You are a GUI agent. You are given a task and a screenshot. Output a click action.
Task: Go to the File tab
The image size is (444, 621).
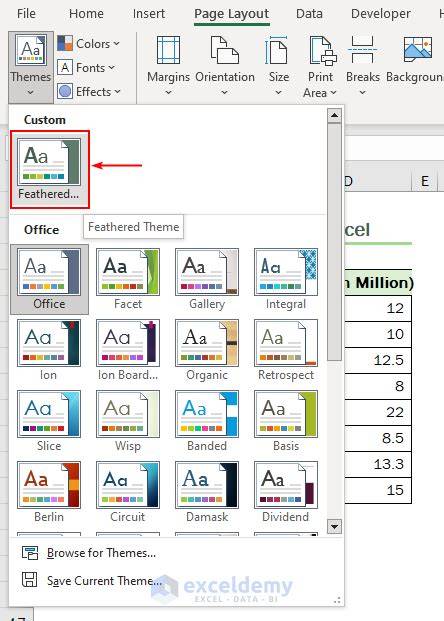point(26,14)
